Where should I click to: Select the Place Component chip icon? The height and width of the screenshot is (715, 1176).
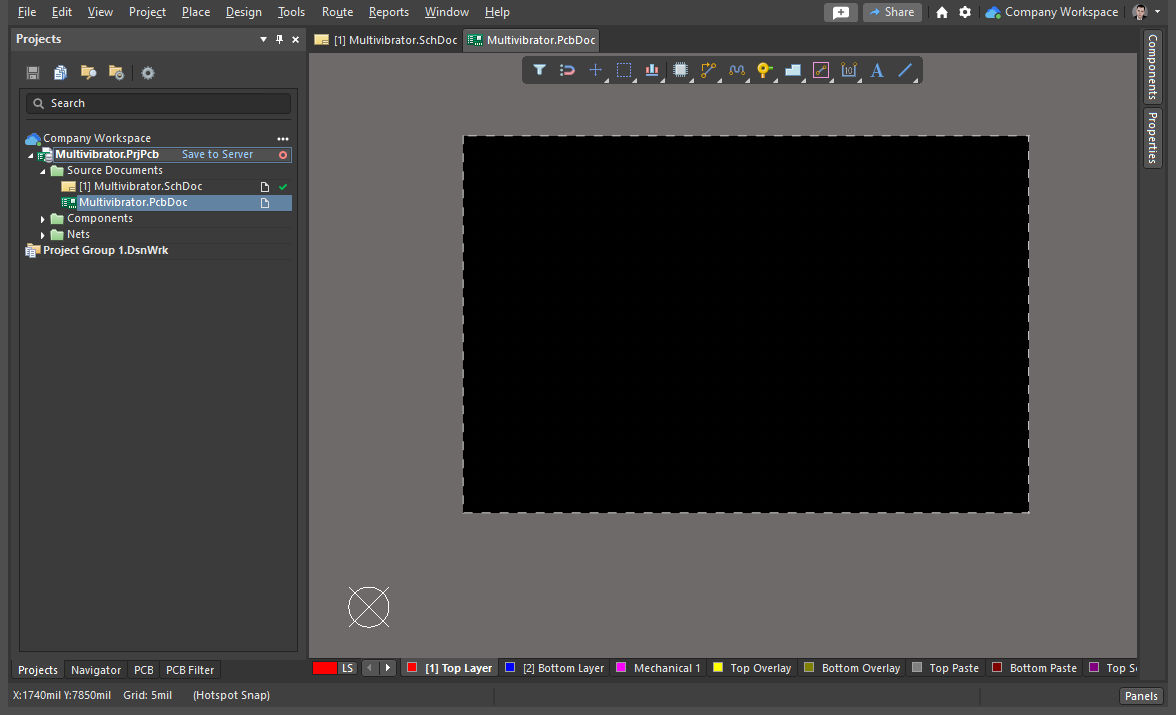[x=680, y=70]
